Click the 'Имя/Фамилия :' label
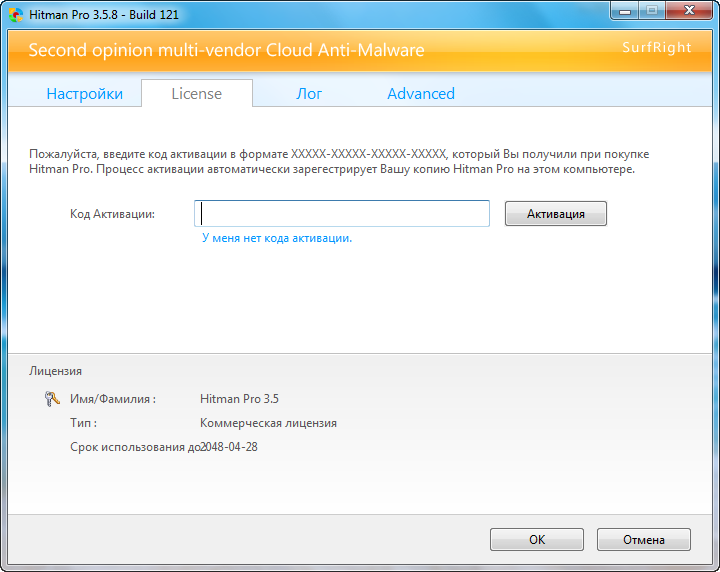This screenshot has width=720, height=572. (x=113, y=399)
